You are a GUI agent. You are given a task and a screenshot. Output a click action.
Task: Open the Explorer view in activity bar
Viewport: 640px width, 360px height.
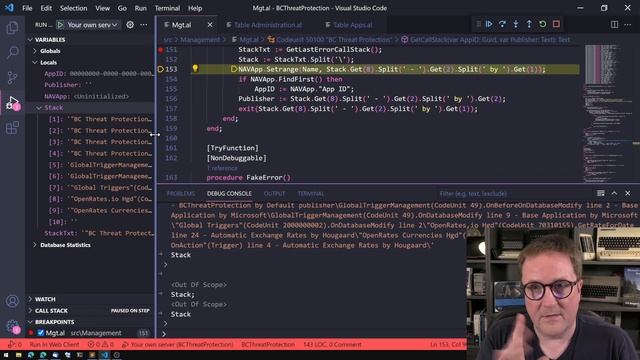[12, 28]
